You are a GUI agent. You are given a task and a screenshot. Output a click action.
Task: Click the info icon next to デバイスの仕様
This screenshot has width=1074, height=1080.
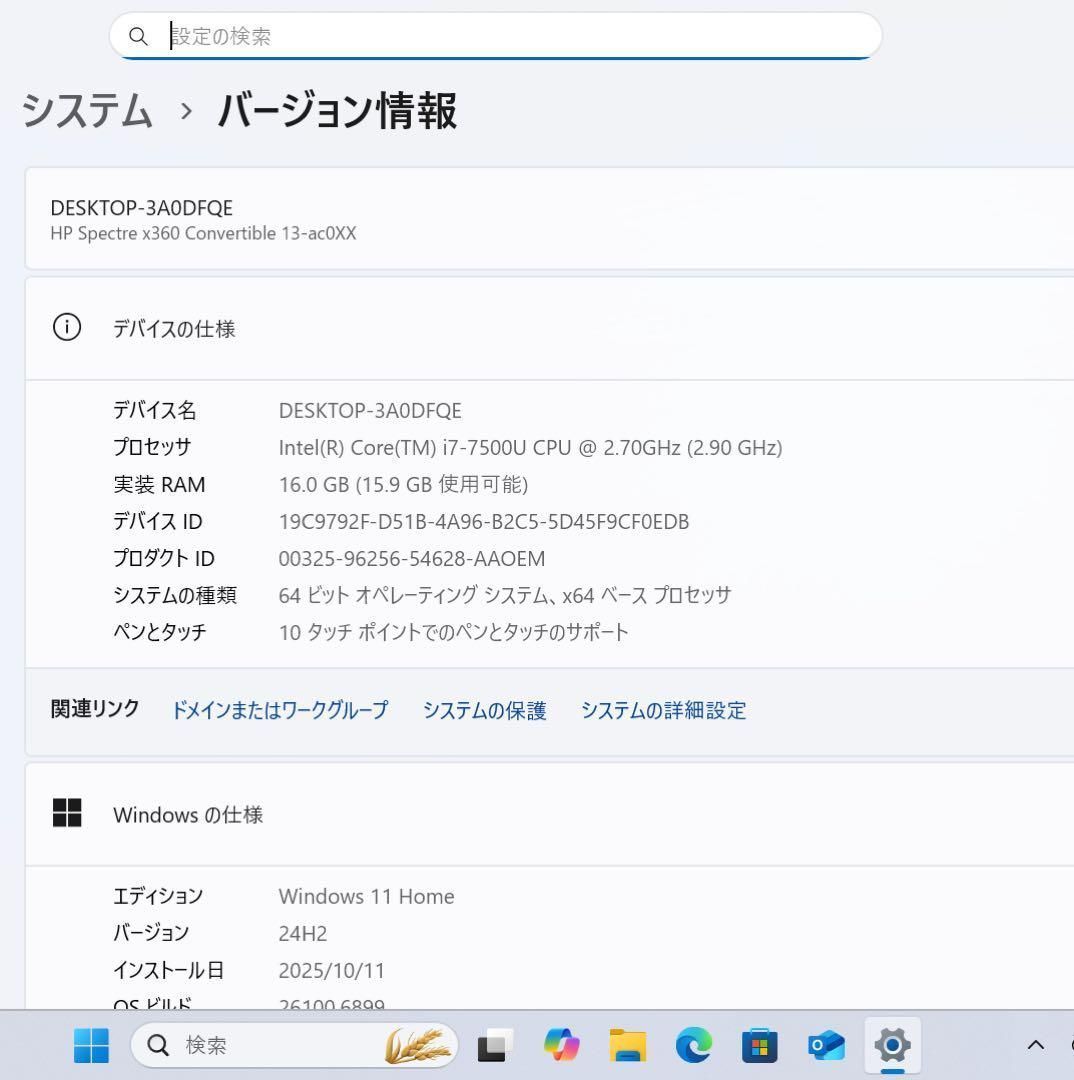(x=67, y=327)
